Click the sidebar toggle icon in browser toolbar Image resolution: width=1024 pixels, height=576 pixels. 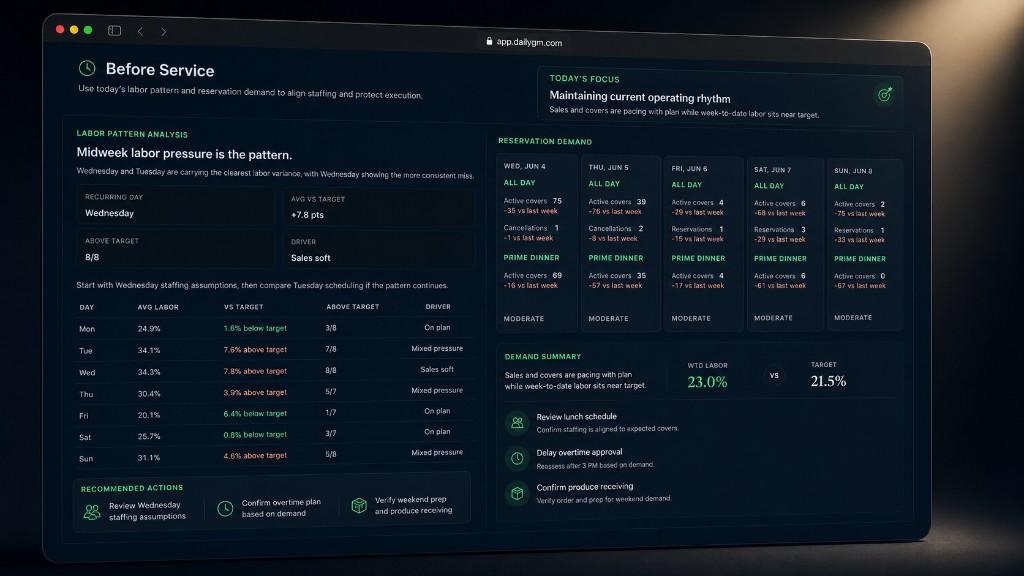click(x=114, y=30)
